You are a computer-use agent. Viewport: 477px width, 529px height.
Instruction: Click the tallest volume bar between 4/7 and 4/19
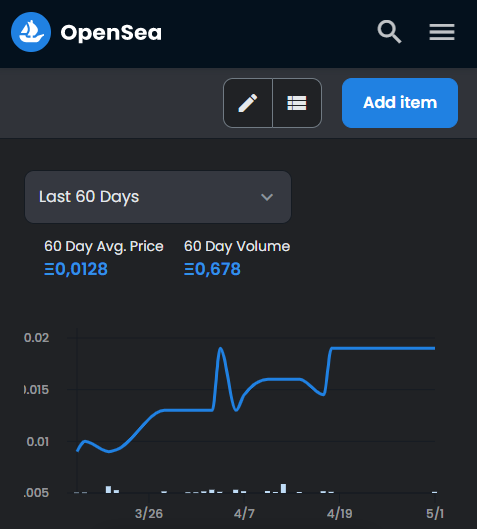tap(283, 488)
